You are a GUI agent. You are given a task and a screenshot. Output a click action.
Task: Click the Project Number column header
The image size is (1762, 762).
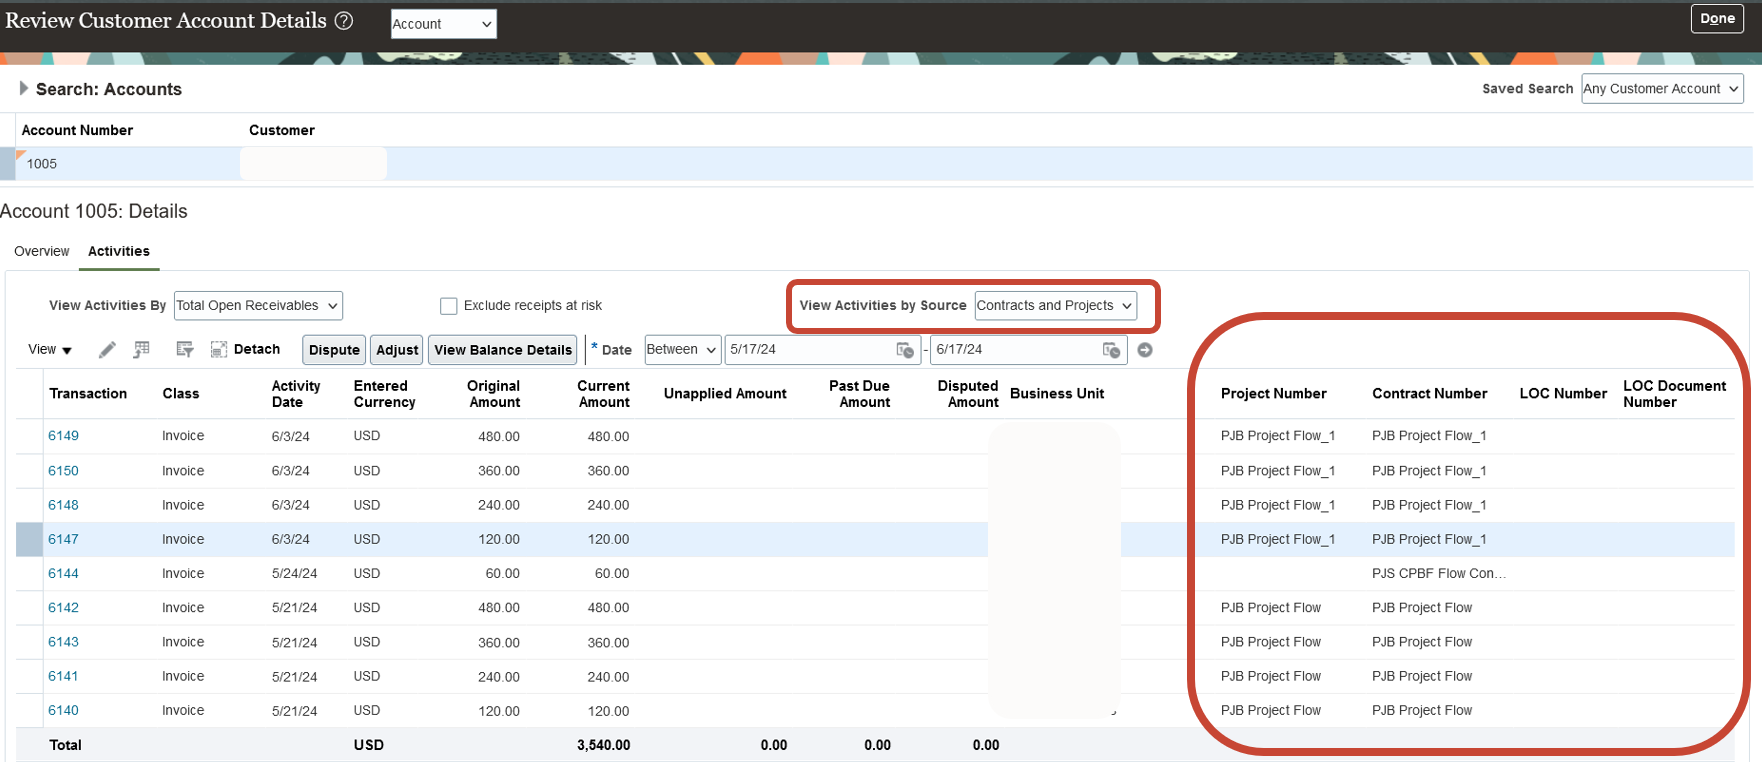point(1273,394)
